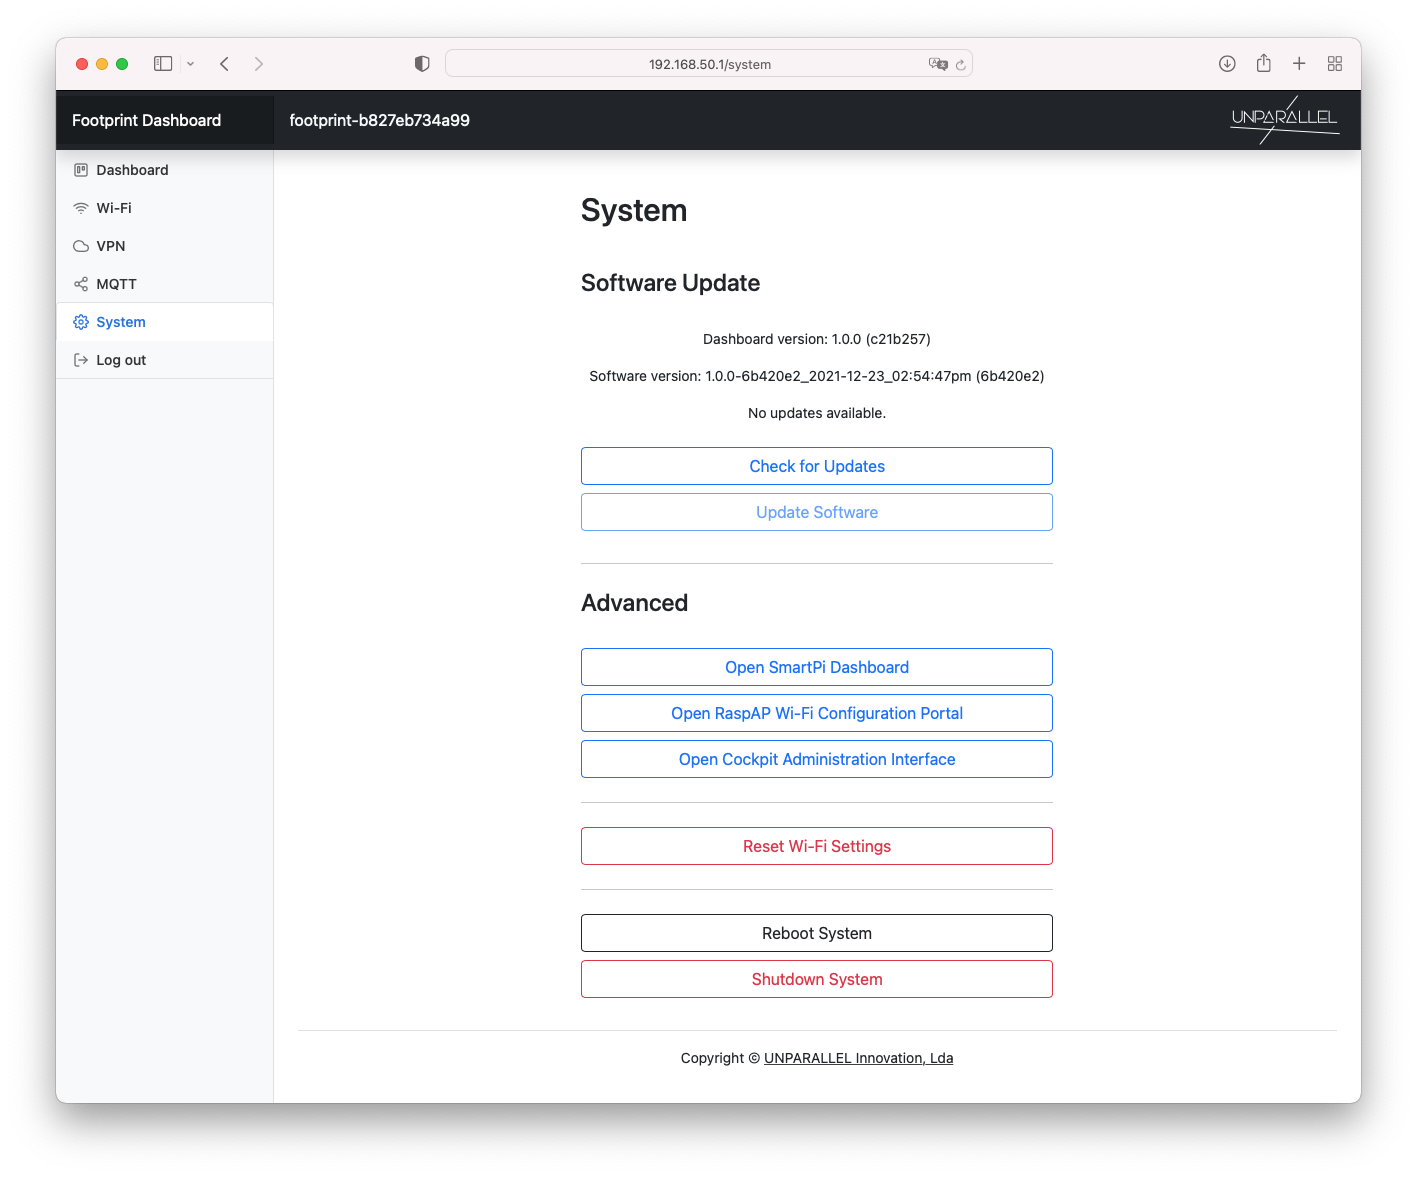The image size is (1417, 1177).
Task: Go to the Wi-Fi page
Action: pos(165,208)
